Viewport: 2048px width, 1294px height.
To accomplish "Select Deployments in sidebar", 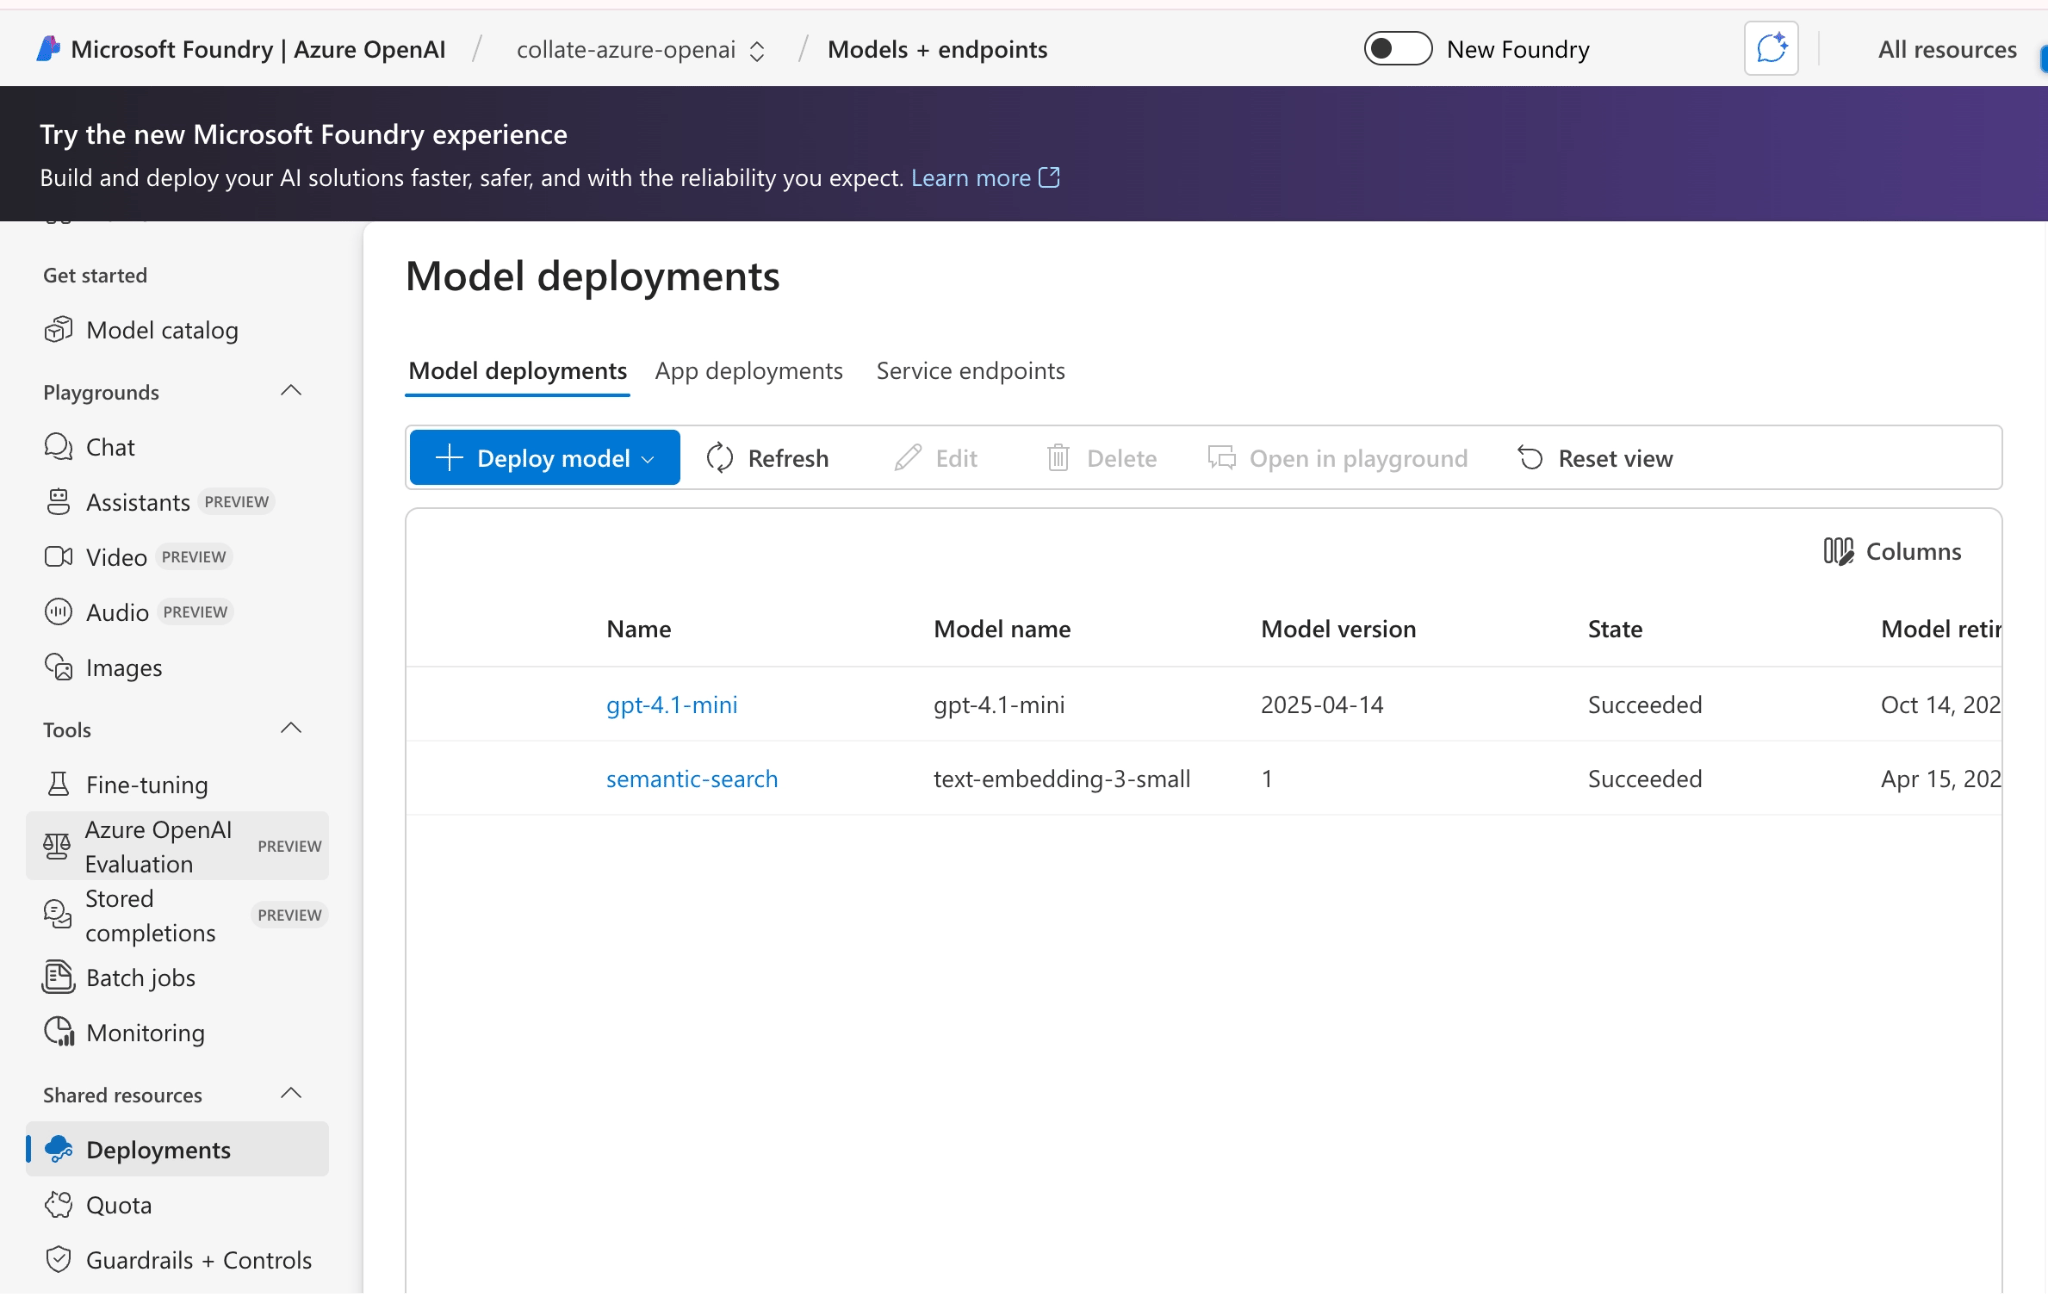I will pos(177,1149).
